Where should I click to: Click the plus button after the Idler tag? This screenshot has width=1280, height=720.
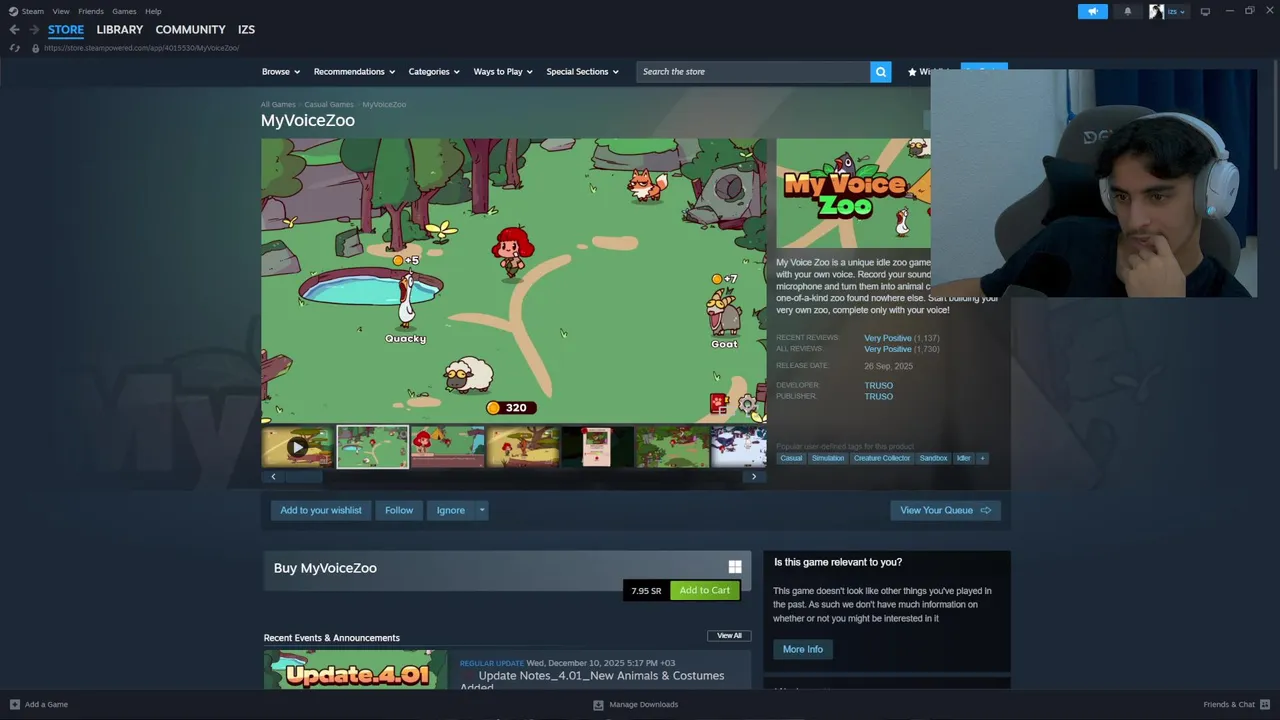pyautogui.click(x=982, y=458)
